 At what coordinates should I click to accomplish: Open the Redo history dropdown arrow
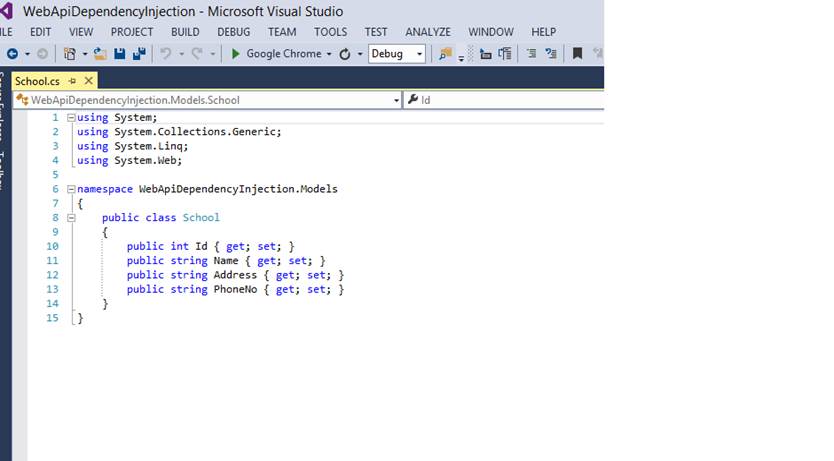point(212,54)
